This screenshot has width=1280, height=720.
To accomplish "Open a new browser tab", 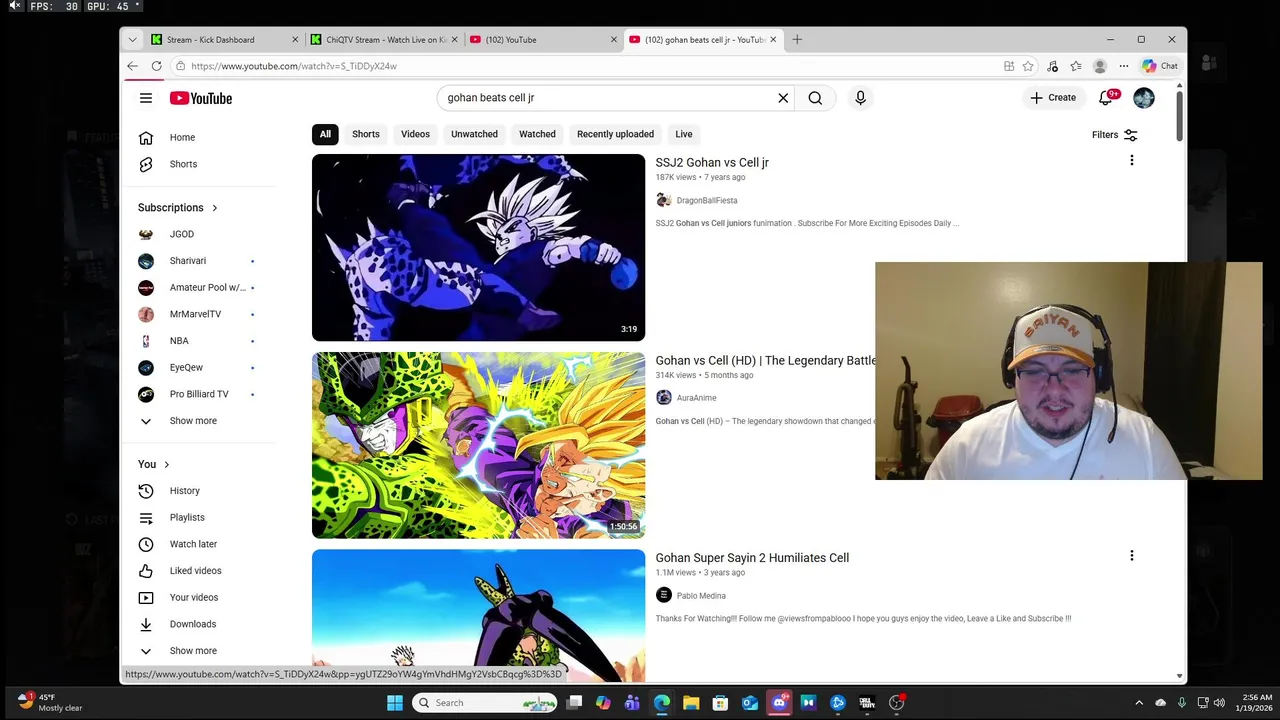I will [x=797, y=40].
